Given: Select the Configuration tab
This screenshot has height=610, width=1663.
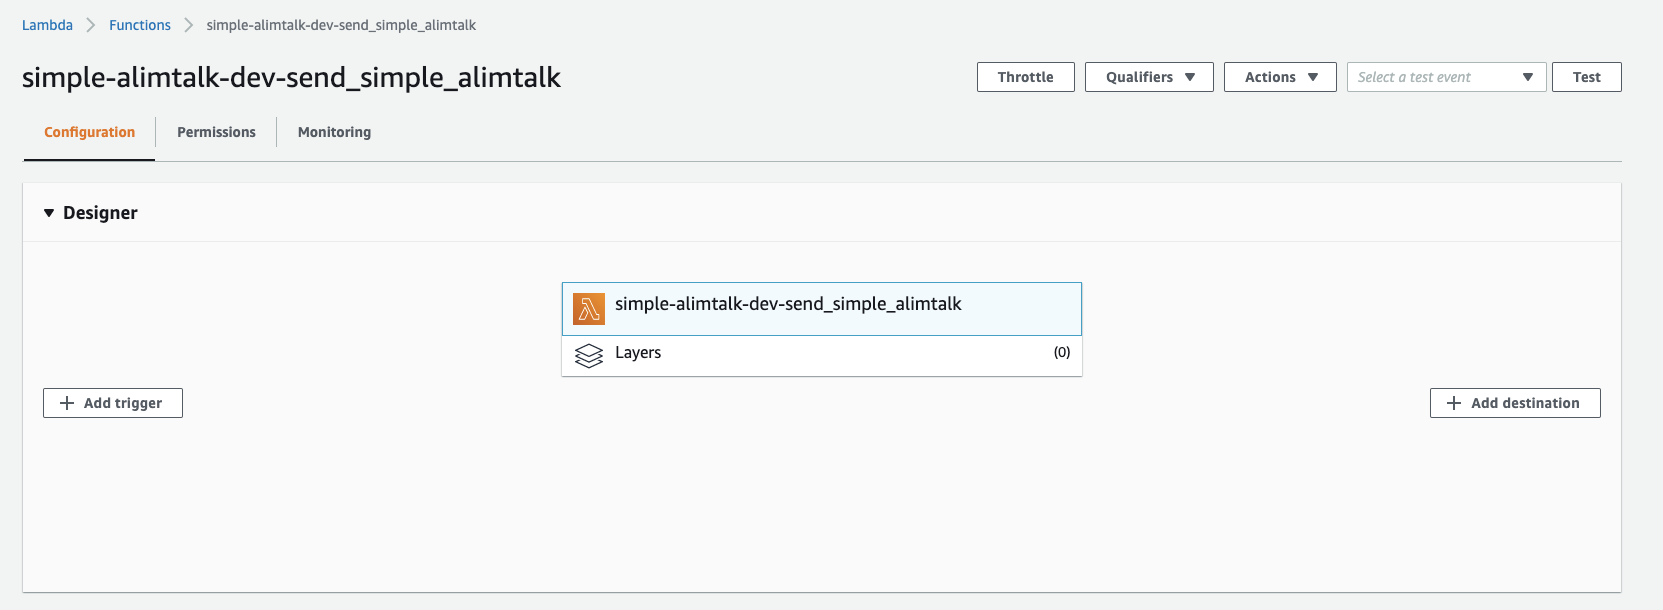Looking at the screenshot, I should point(88,131).
